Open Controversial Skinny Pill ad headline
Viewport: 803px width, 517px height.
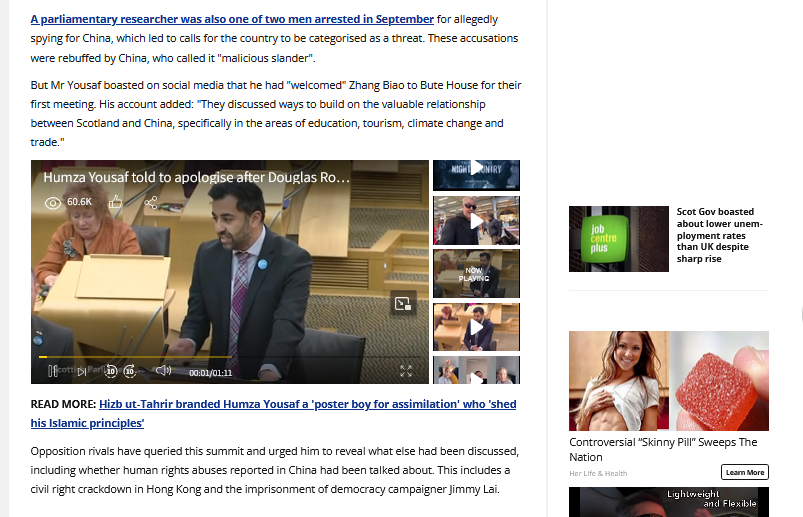pos(663,449)
